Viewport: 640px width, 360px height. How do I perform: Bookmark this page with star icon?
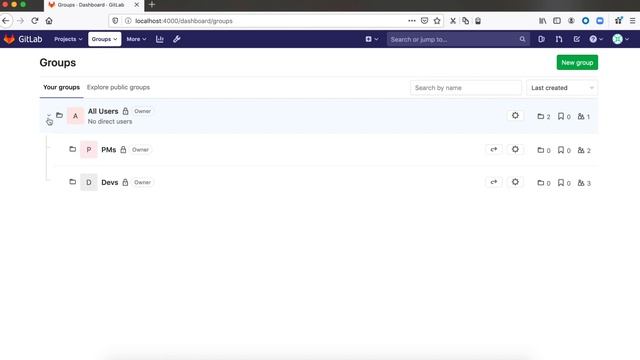coord(437,21)
